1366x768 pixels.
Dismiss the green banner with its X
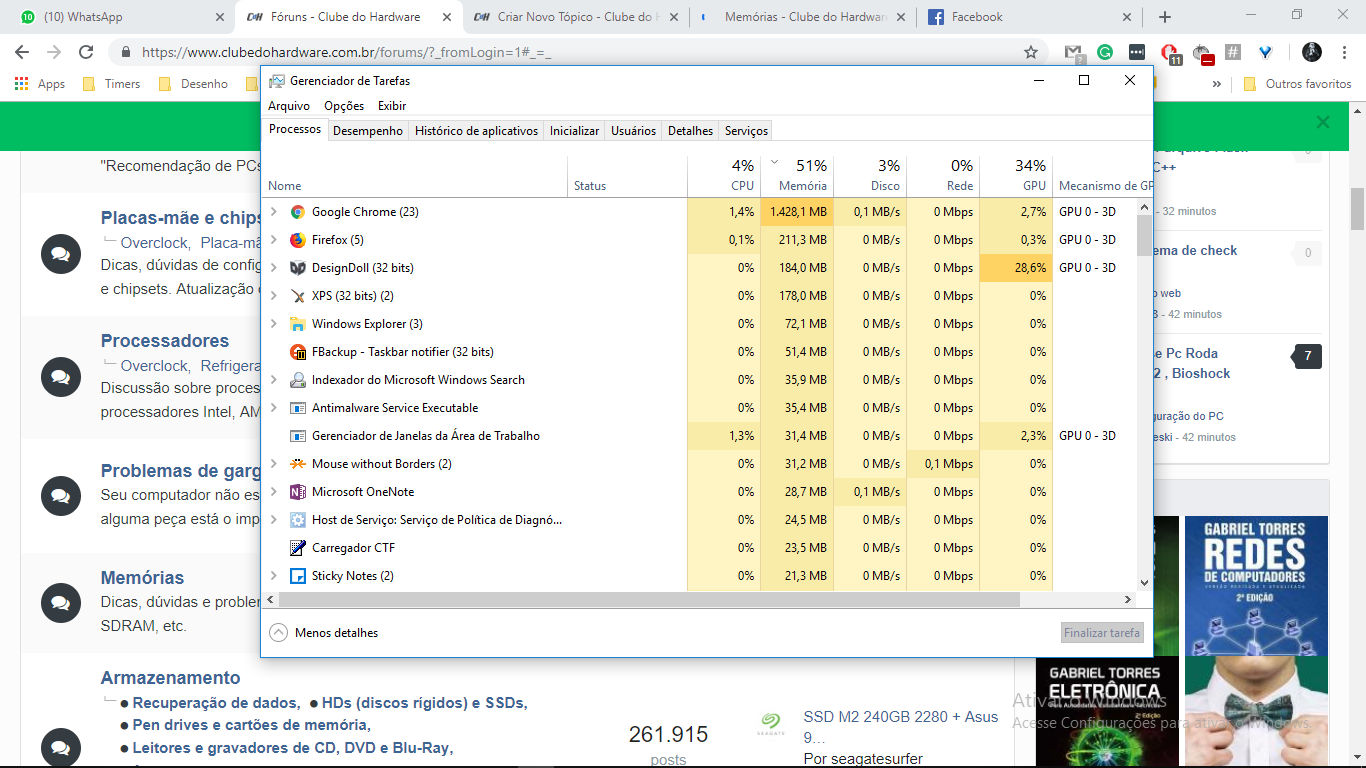pyautogui.click(x=1323, y=123)
